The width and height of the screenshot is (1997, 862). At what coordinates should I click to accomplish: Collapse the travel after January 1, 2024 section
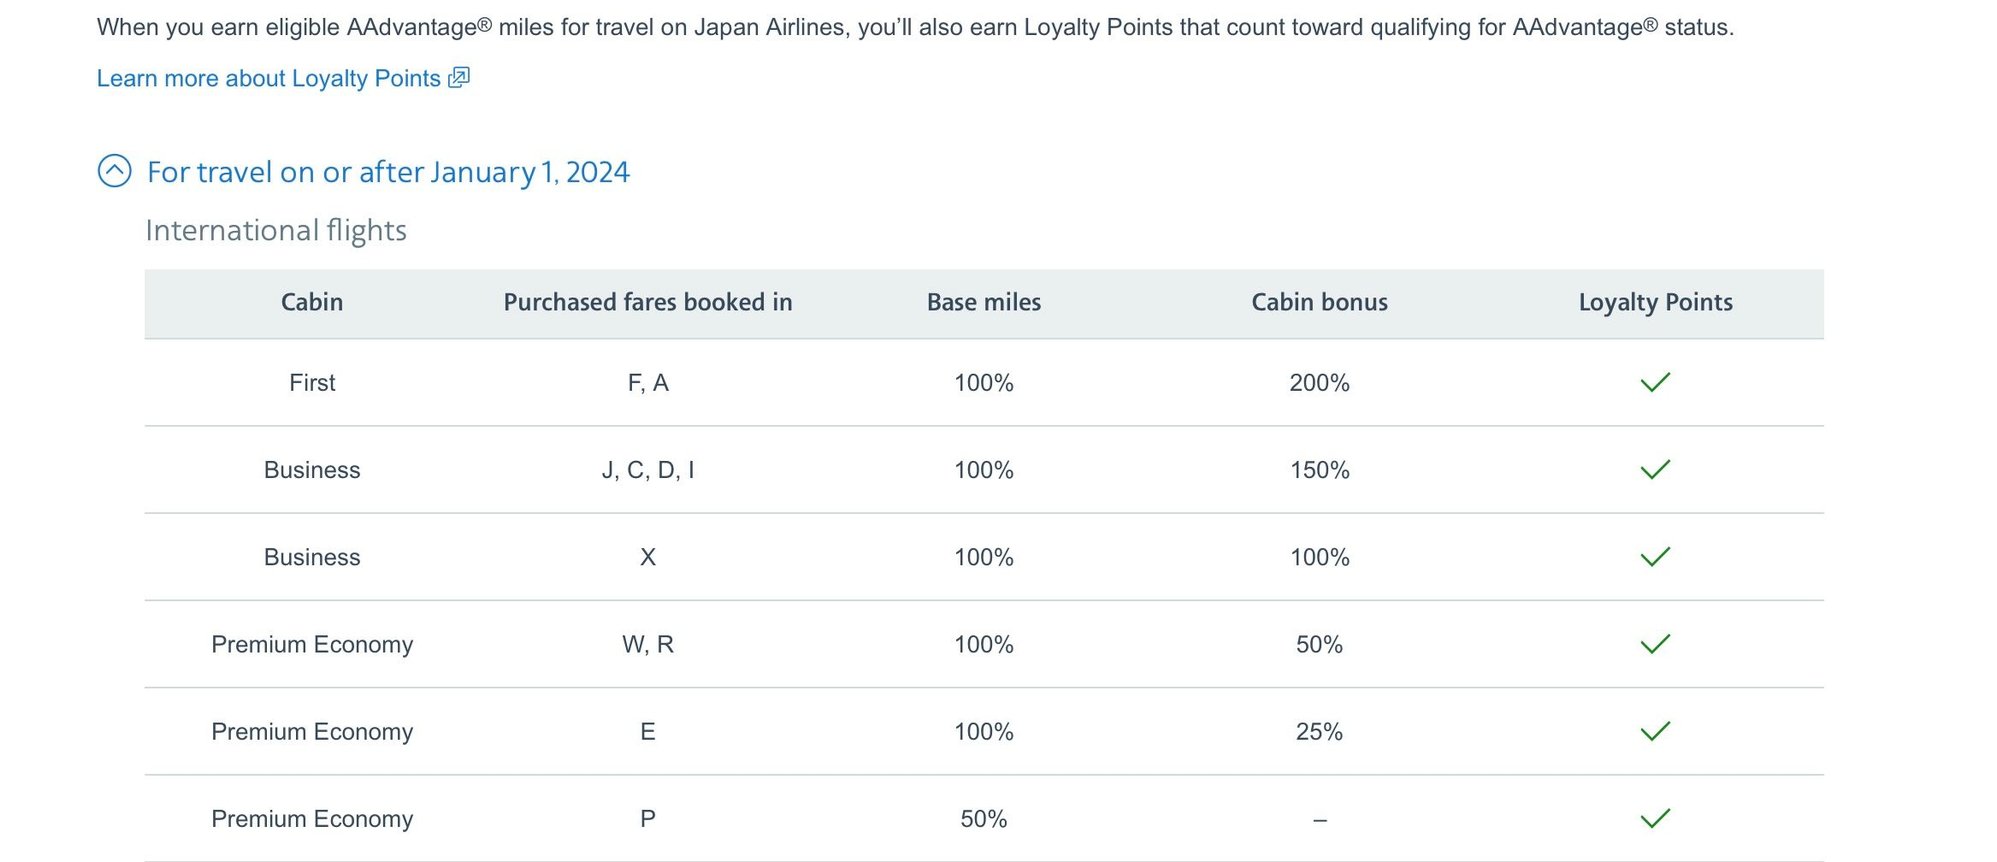[388, 172]
